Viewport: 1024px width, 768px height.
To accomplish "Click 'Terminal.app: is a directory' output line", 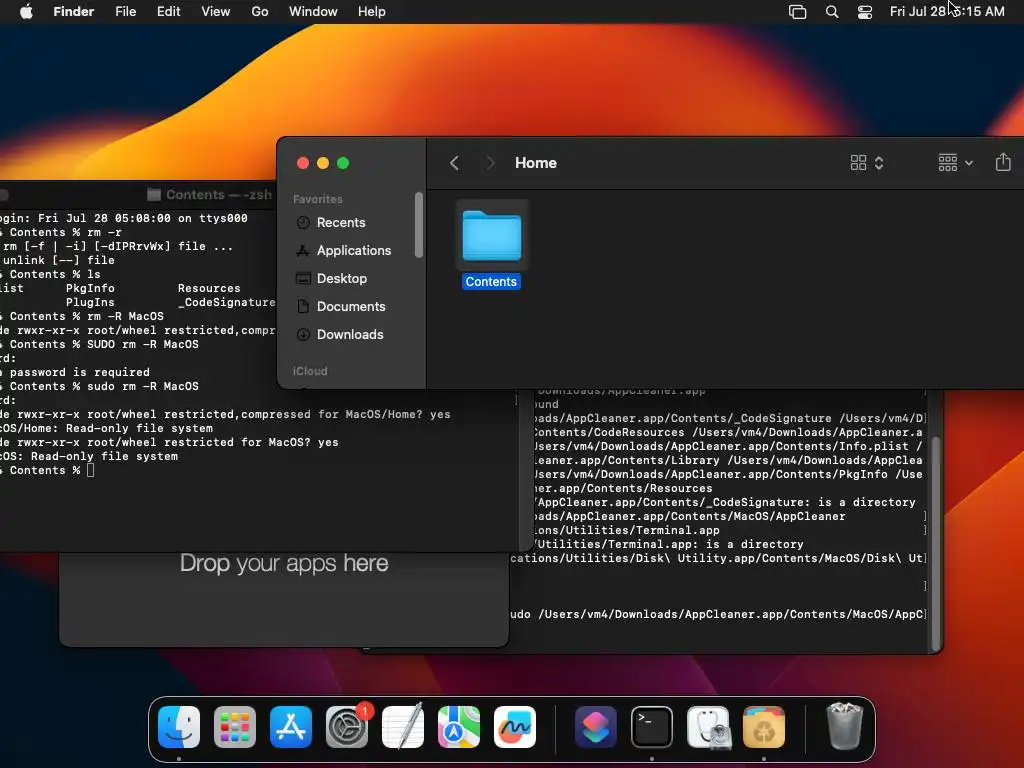I will coord(670,544).
